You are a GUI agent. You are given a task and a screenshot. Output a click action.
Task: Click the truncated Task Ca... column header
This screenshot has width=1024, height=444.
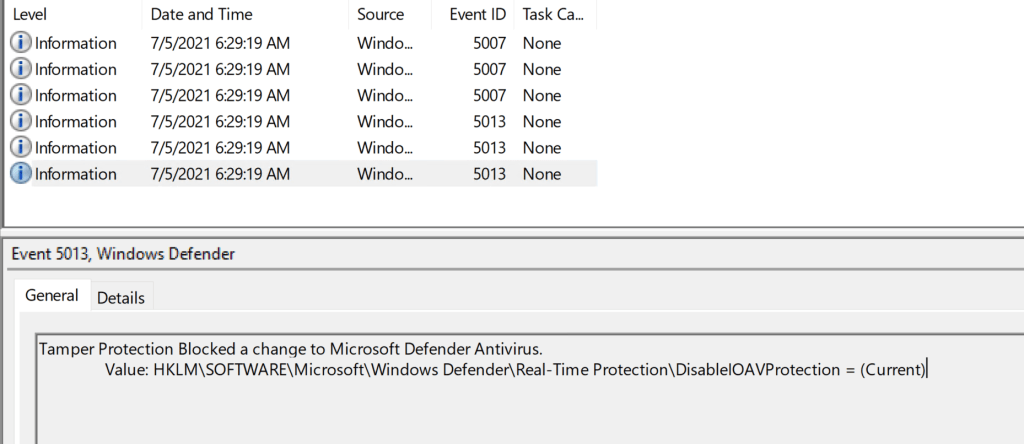(x=552, y=15)
